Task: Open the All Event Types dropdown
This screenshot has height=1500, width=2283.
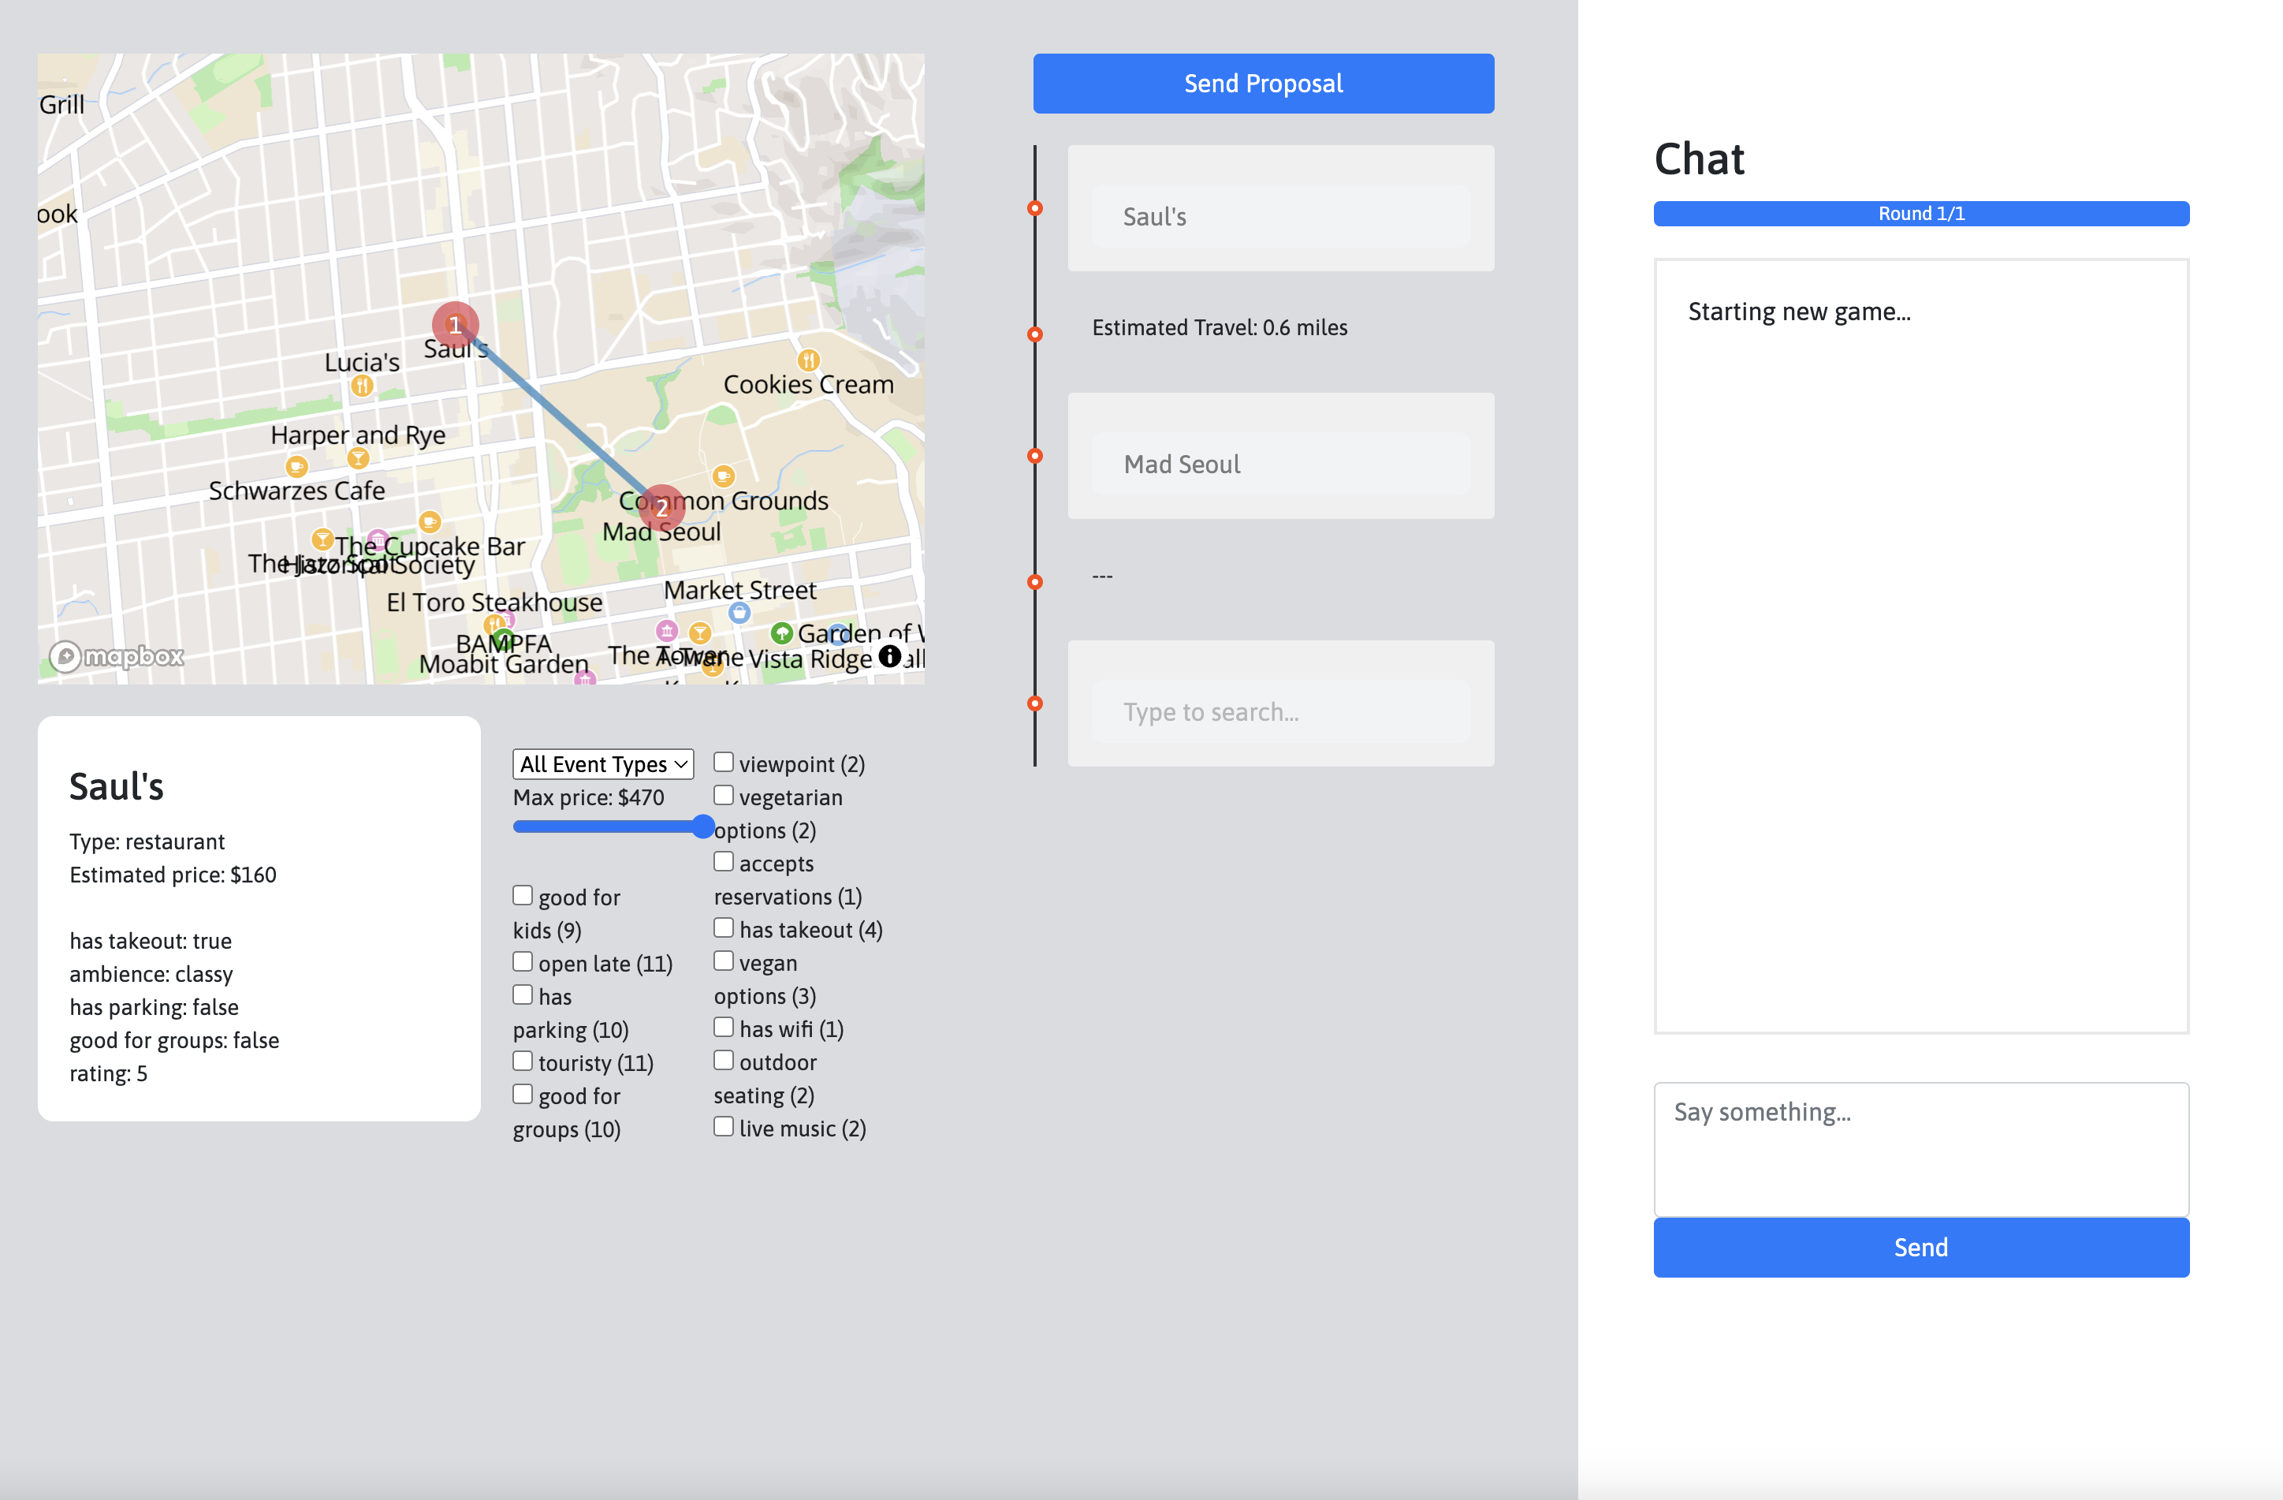Action: click(x=602, y=764)
